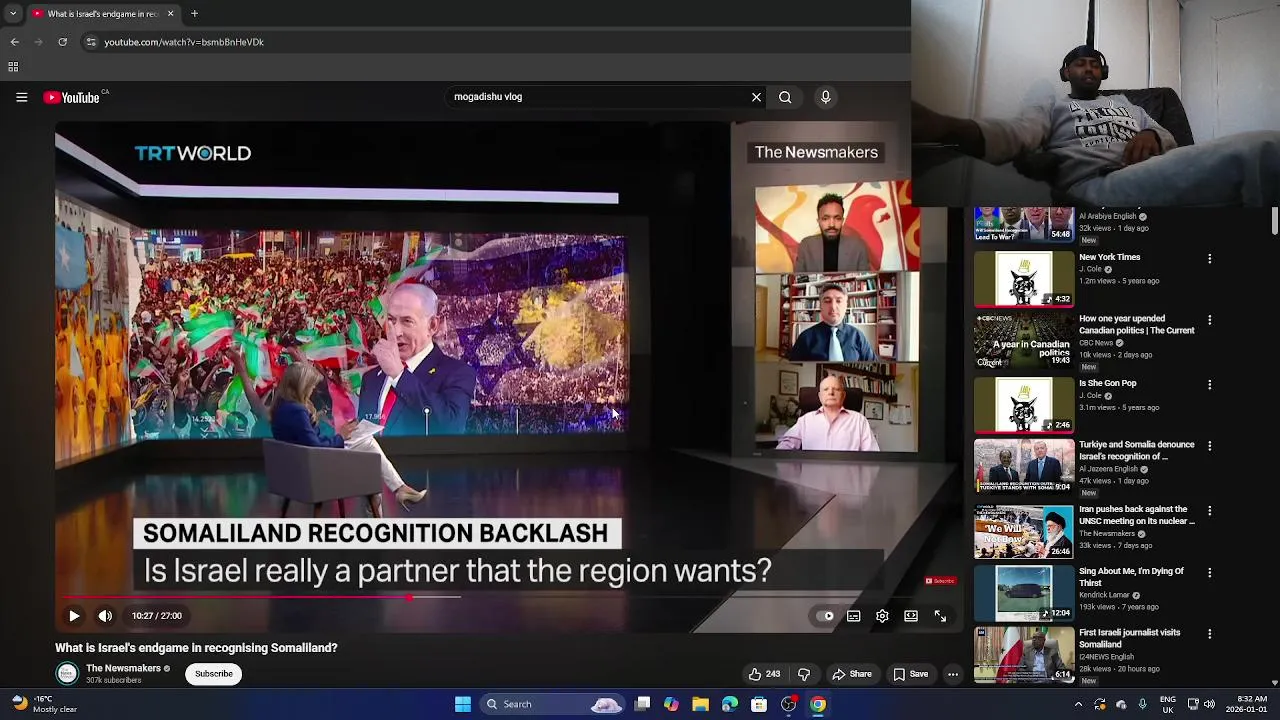
Task: Open the tab search dropdown chevron
Action: pos(12,14)
